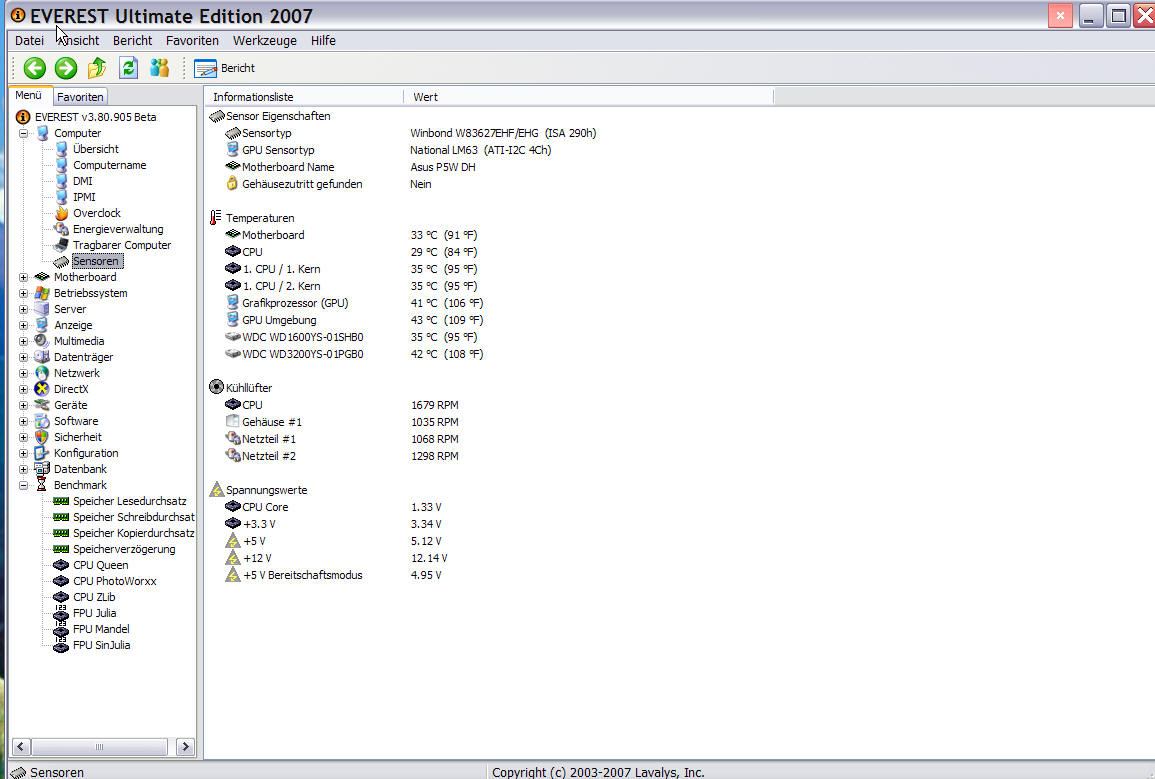Viewport: 1155px width, 779px height.
Task: Select the DMI tree item
Action: 82,181
